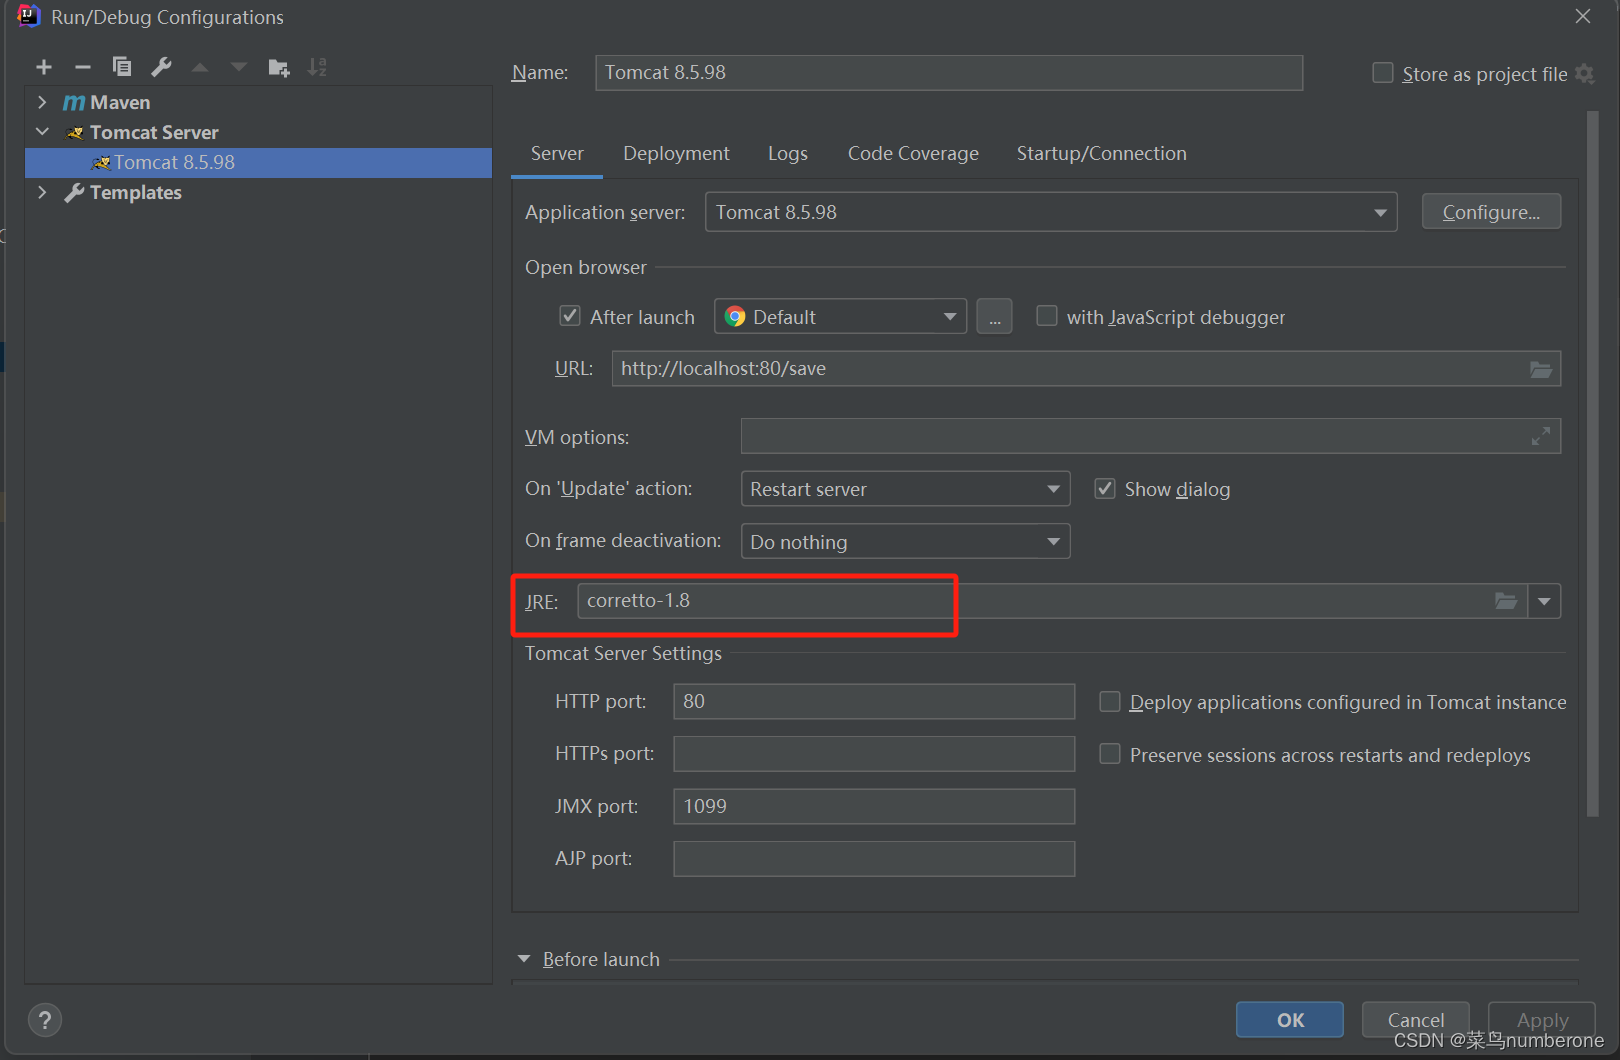Enable Deploy applications configured in Tomcat instance
The width and height of the screenshot is (1620, 1060).
tap(1110, 702)
